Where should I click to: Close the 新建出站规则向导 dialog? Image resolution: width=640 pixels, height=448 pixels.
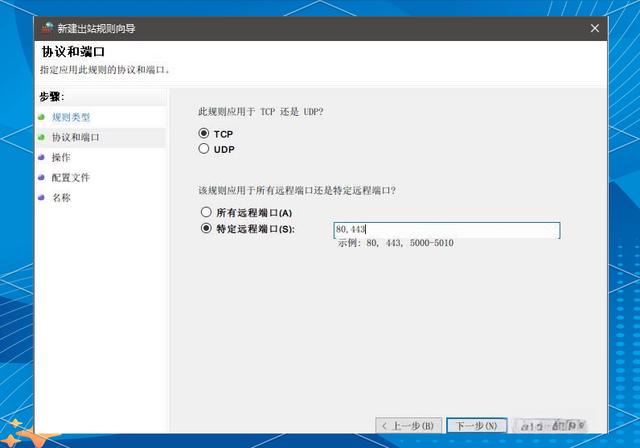(x=595, y=28)
